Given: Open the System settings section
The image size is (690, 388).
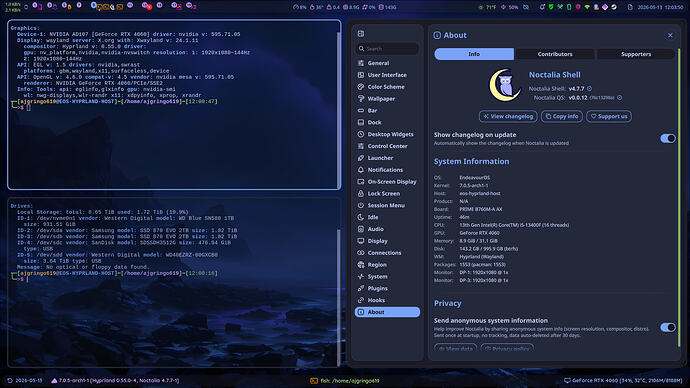Looking at the screenshot, I should point(387,277).
